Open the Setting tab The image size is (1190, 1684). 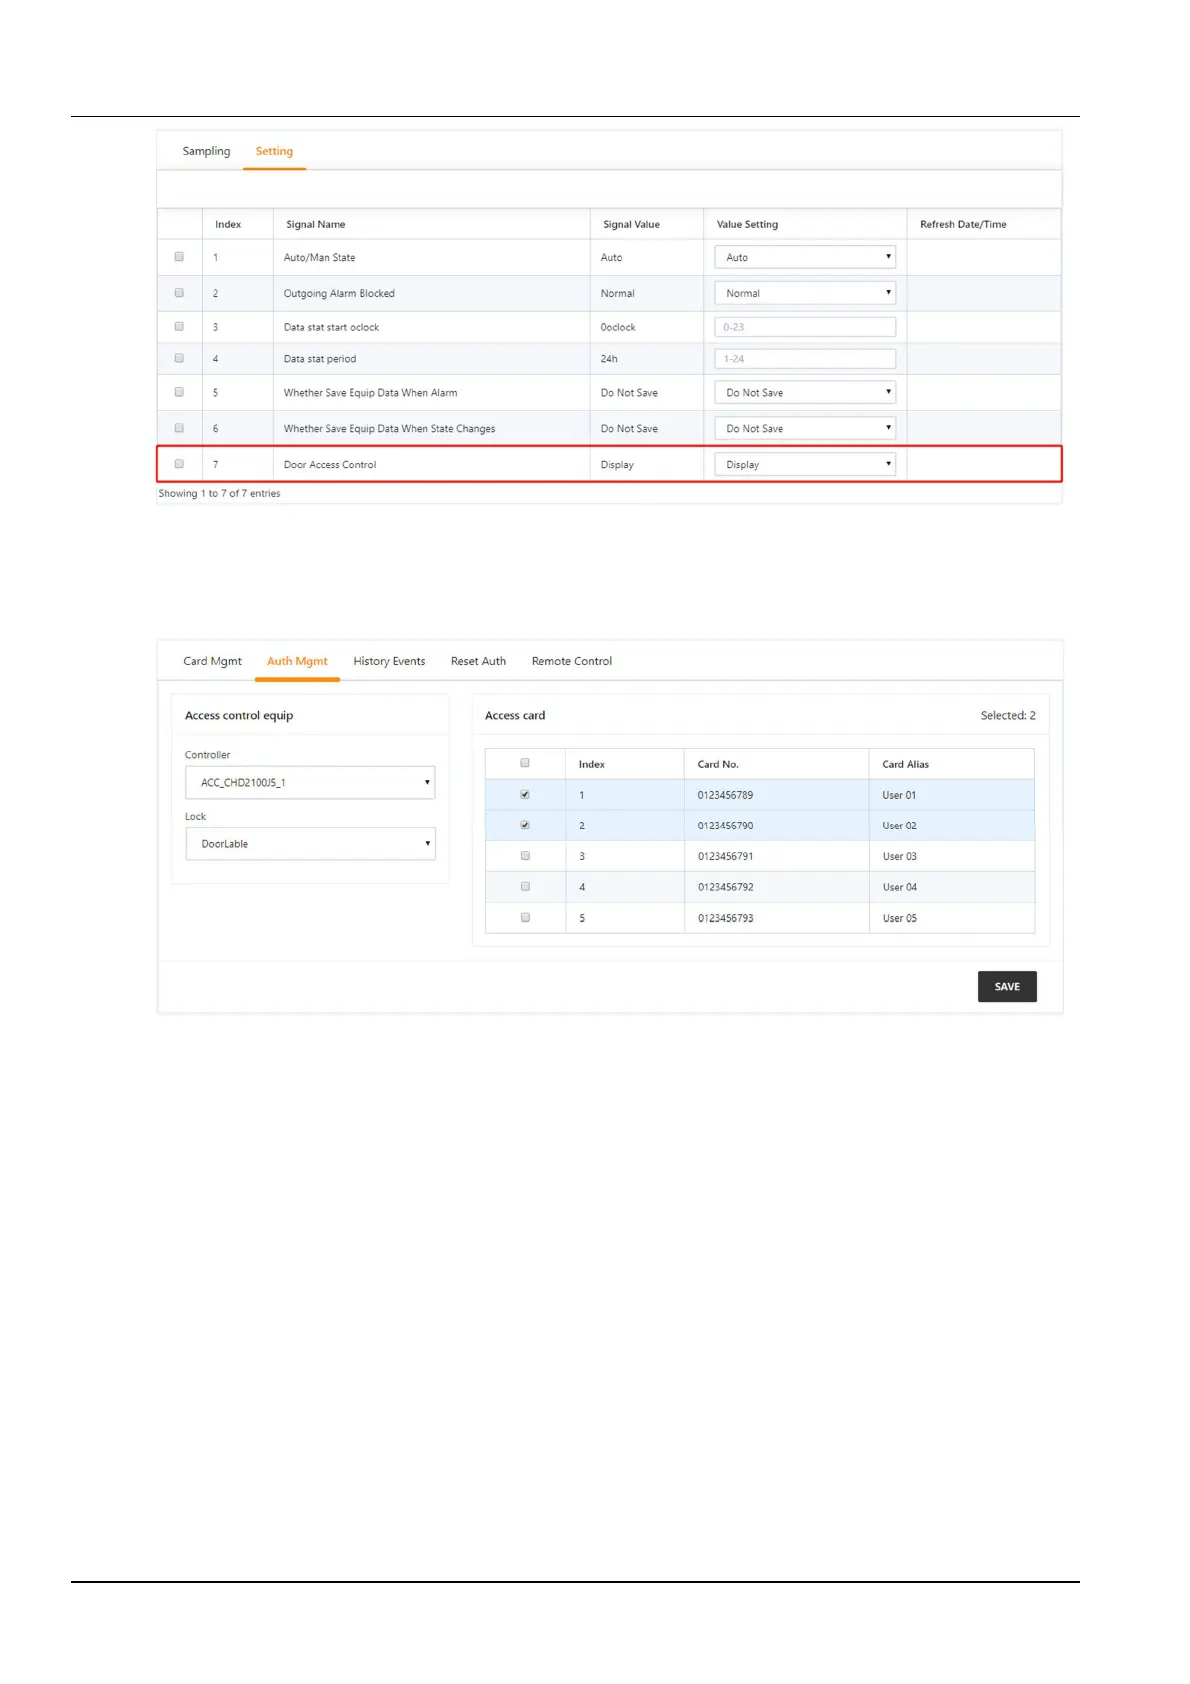274,151
